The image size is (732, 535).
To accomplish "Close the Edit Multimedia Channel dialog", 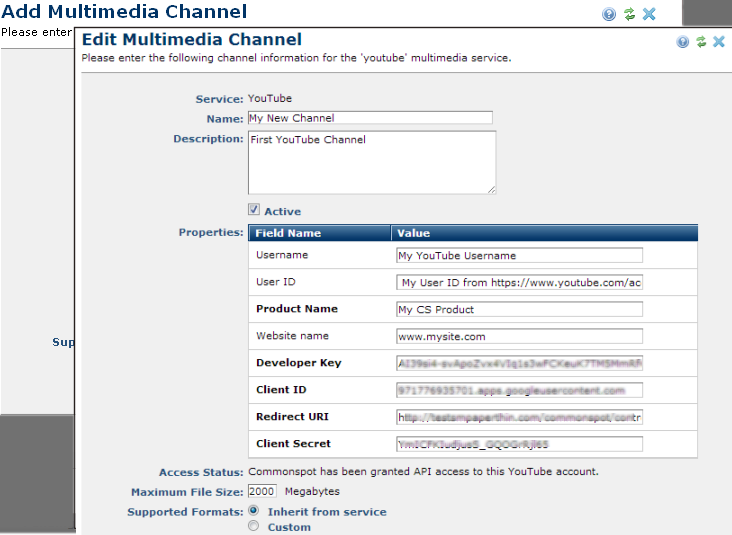I will [719, 42].
